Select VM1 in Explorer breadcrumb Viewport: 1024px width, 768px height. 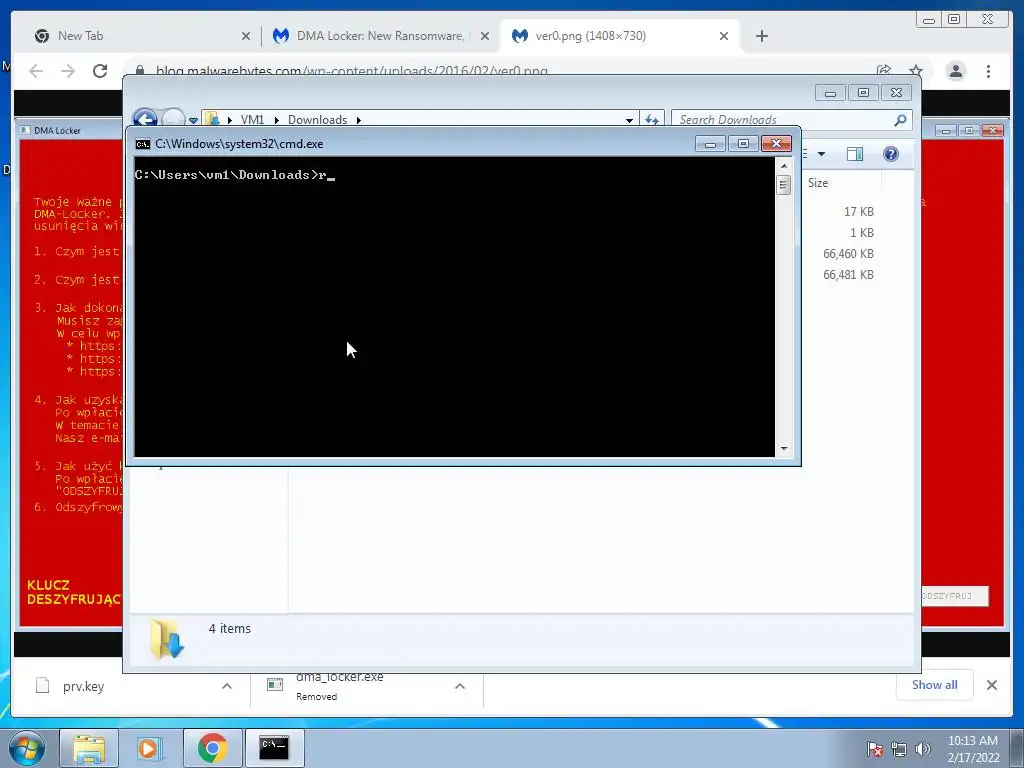252,120
